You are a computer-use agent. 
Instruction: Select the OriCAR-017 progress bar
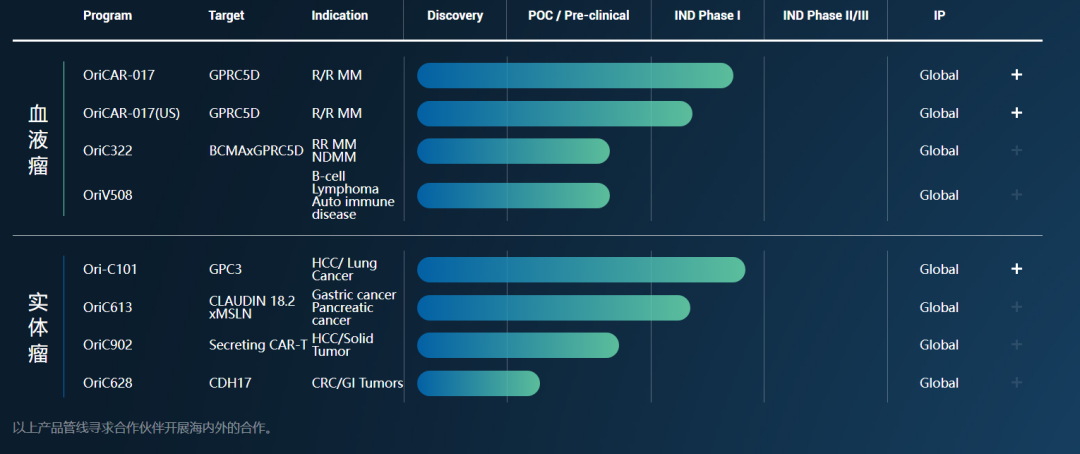(575, 76)
